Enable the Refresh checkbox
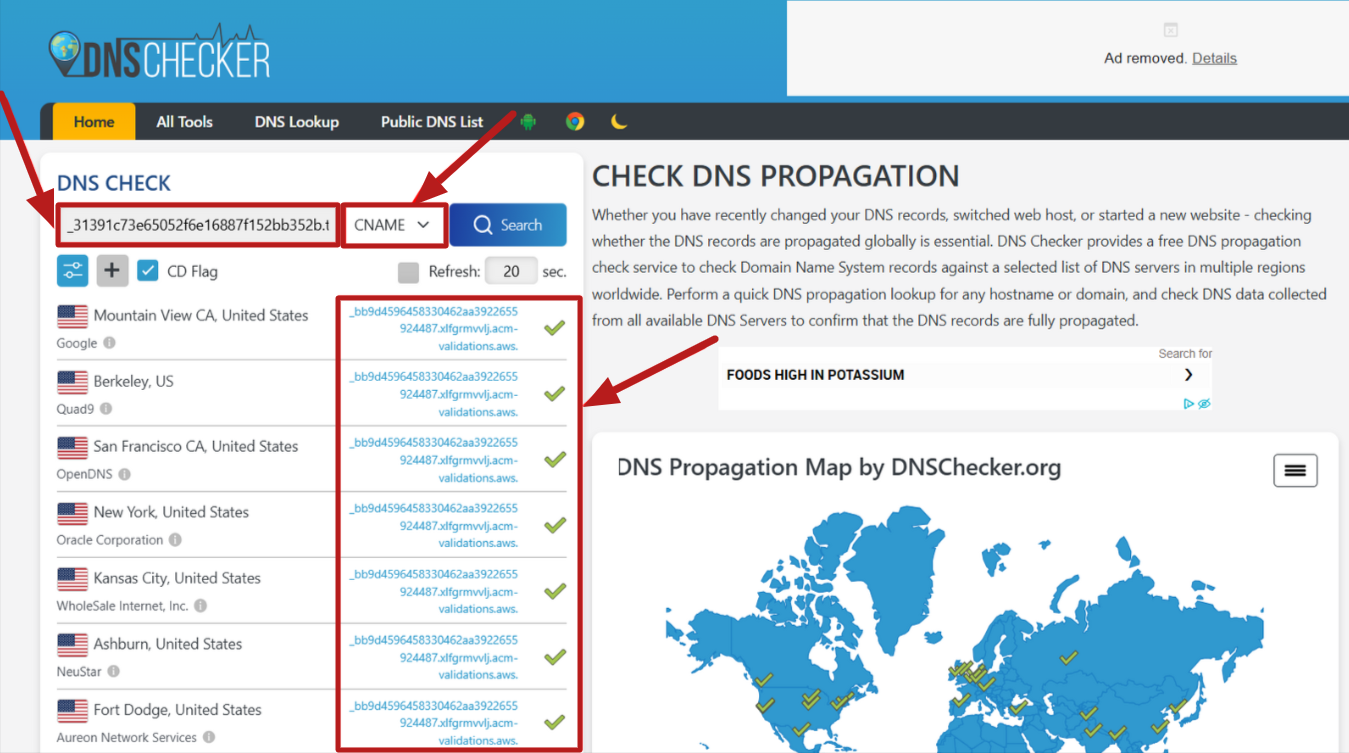This screenshot has height=753, width=1349. coord(408,271)
